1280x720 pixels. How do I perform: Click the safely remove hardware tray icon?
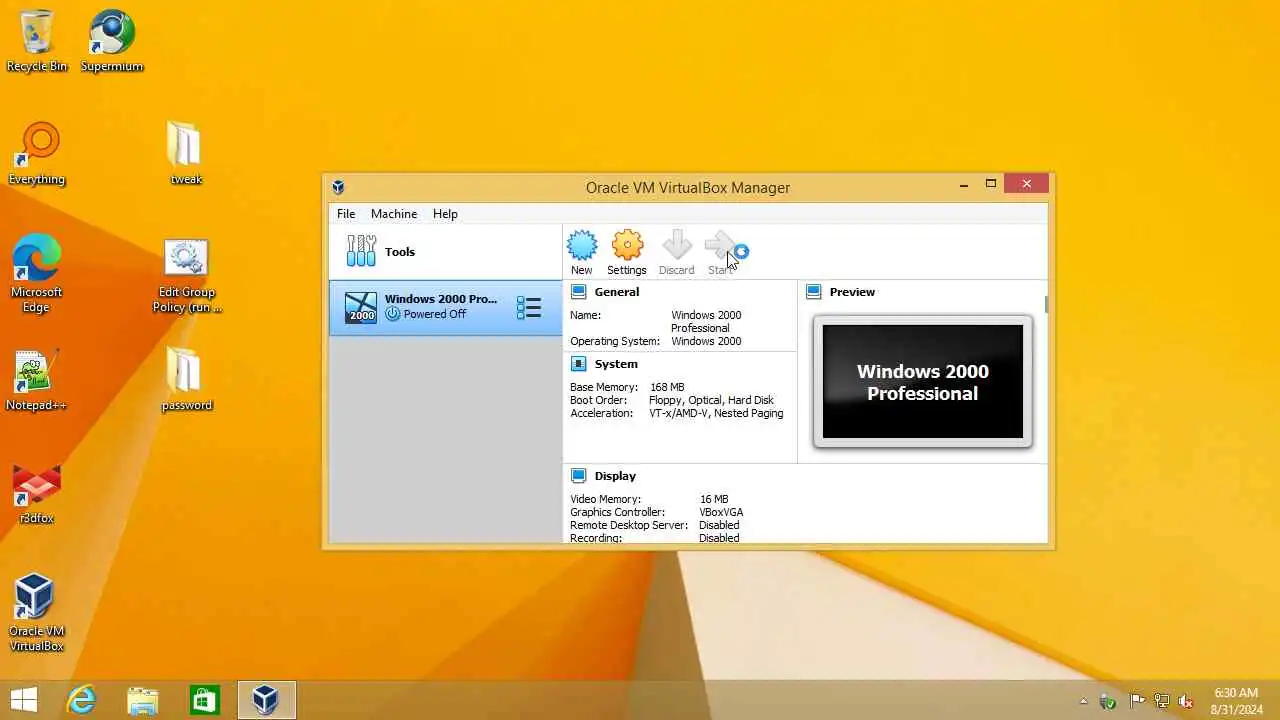tap(1108, 701)
